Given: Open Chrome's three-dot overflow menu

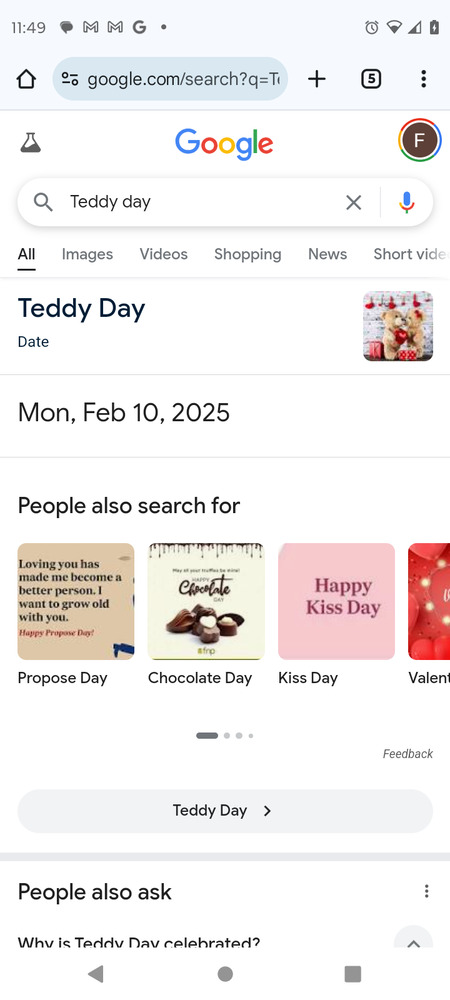Looking at the screenshot, I should (423, 79).
